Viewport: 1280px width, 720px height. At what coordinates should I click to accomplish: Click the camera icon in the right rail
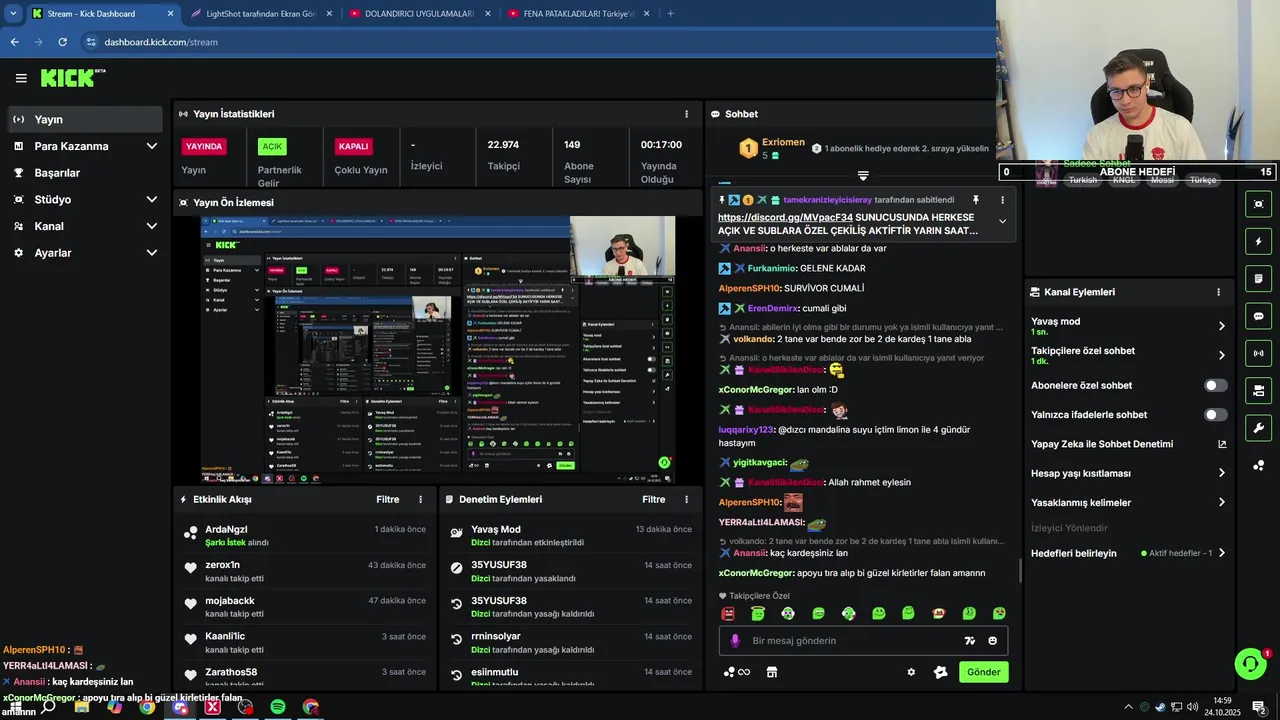click(x=1258, y=390)
